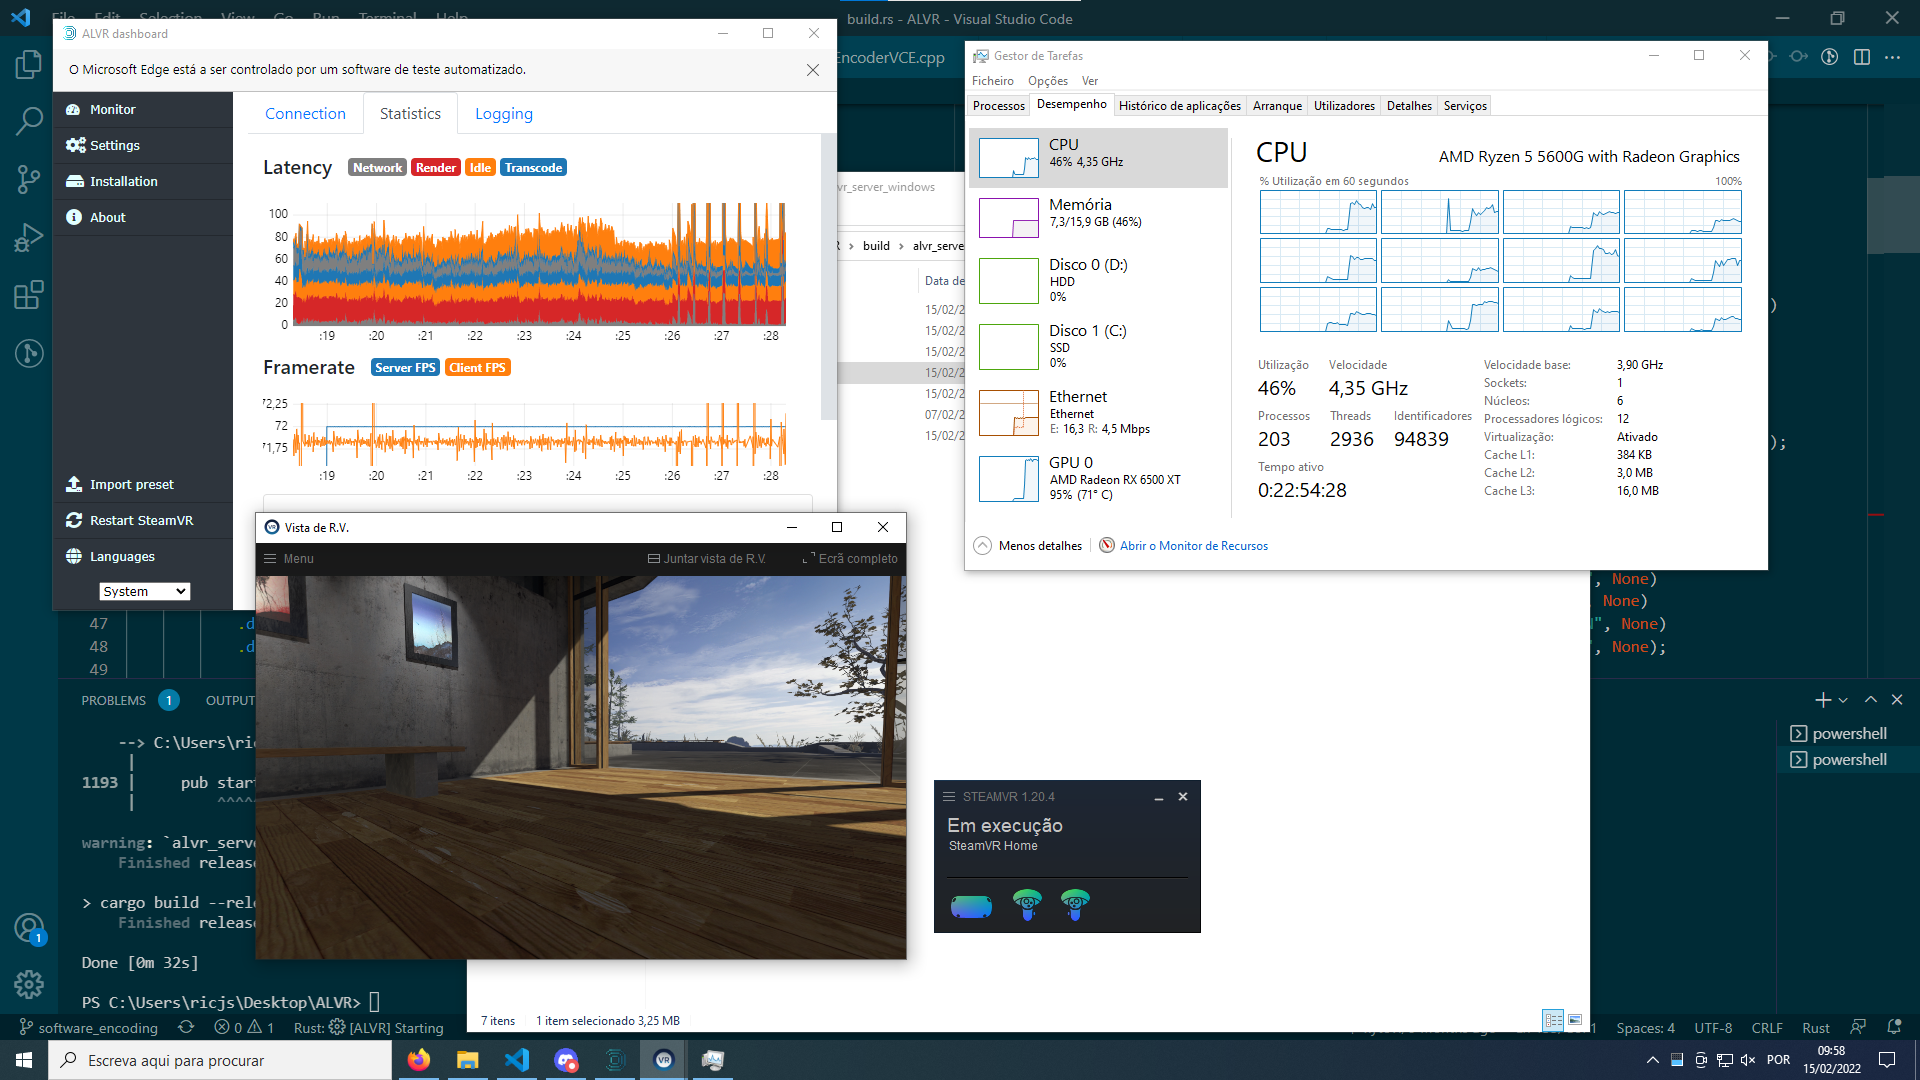Viewport: 1920px width, 1080px height.
Task: Toggle Render latency legend badge
Action: [435, 168]
